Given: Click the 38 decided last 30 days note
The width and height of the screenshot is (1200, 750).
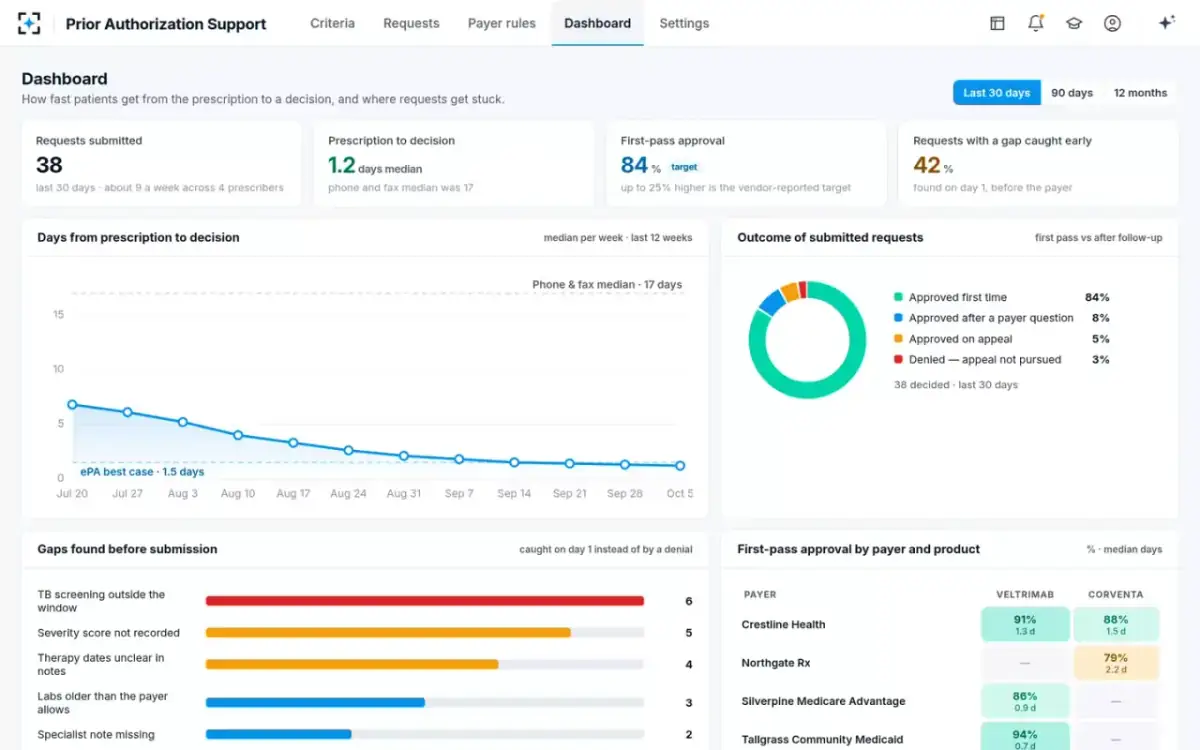Looking at the screenshot, I should pos(955,385).
